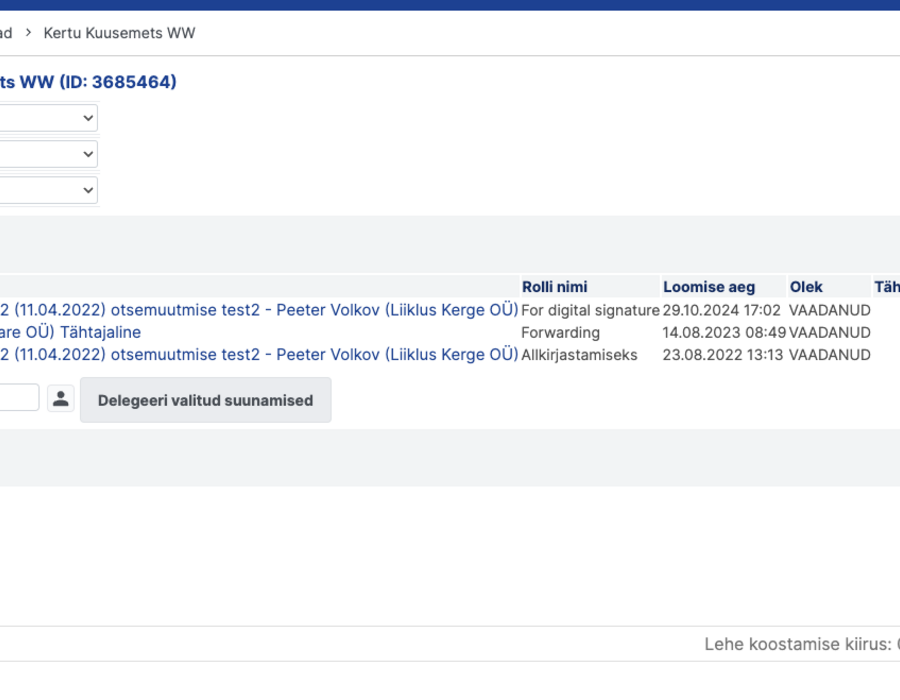
Task: Click the Rolli nimi column header
Action: click(x=554, y=287)
